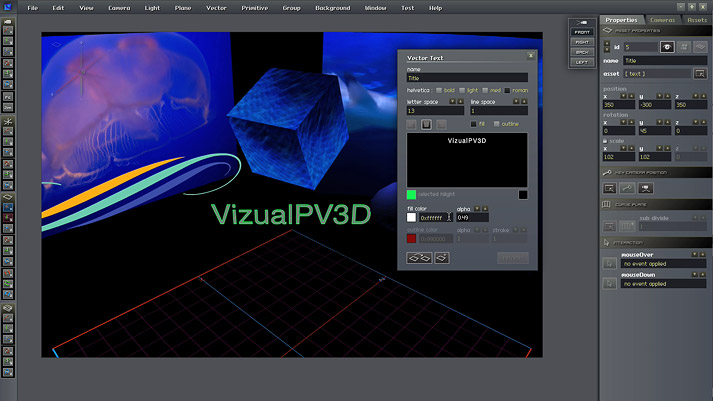The height and width of the screenshot is (401, 713).
Task: Toggle the outline checkbox in Vector Text
Action: (495, 124)
